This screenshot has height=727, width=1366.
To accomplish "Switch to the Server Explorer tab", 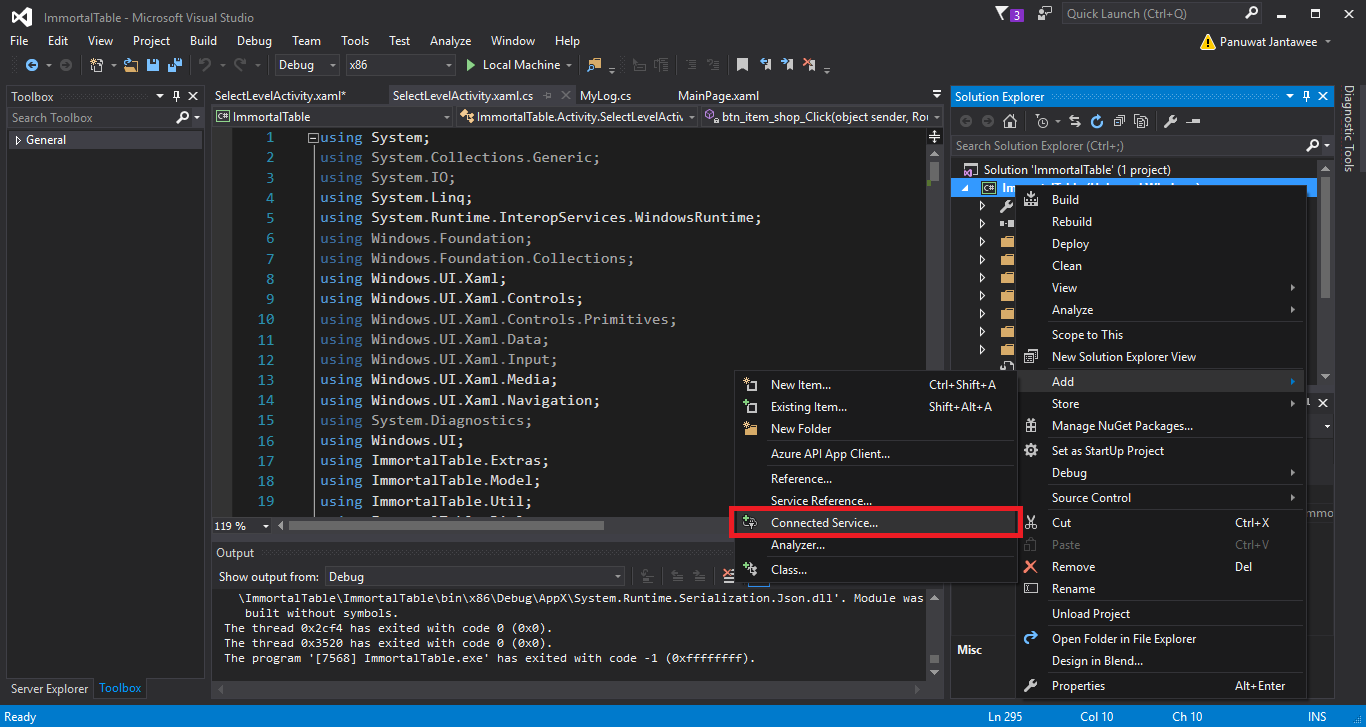I will pos(50,689).
